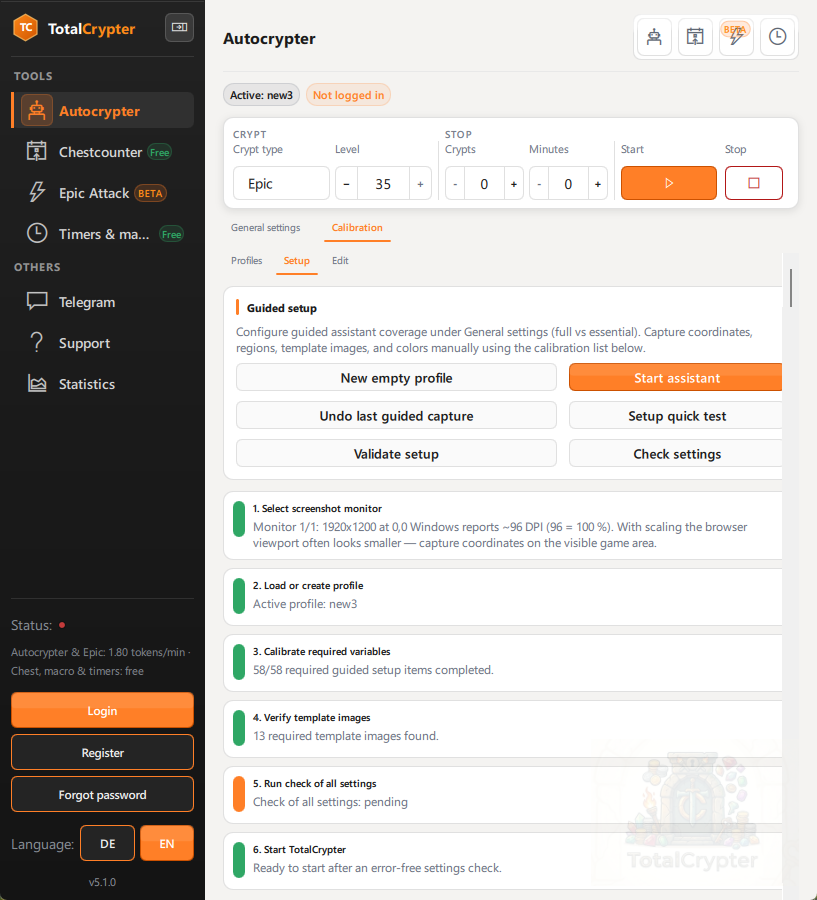Open the Profiles sub-tab

pyautogui.click(x=246, y=261)
